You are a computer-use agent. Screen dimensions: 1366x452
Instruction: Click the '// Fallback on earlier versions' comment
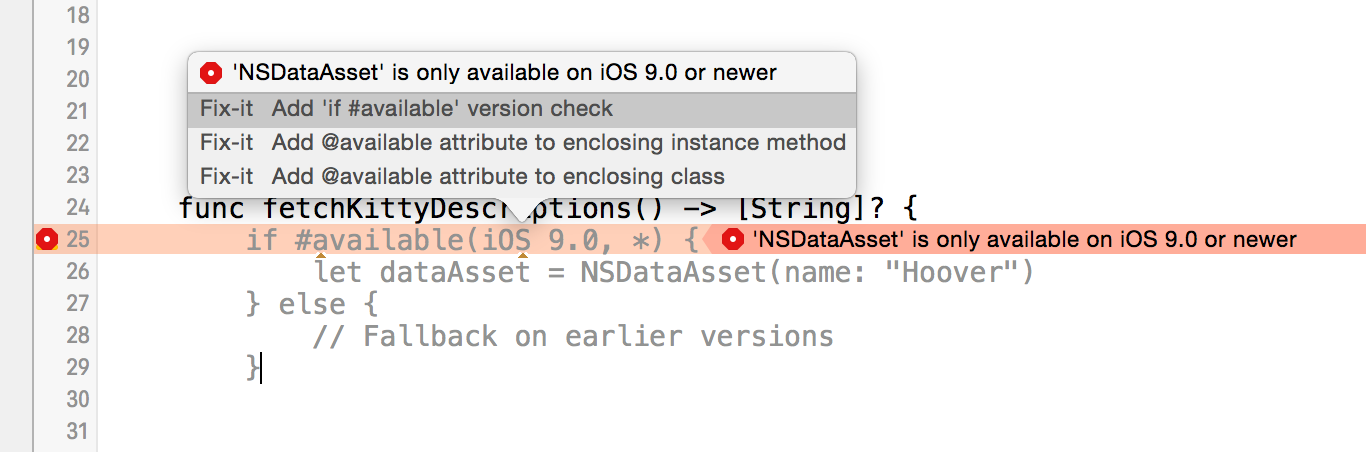point(573,336)
